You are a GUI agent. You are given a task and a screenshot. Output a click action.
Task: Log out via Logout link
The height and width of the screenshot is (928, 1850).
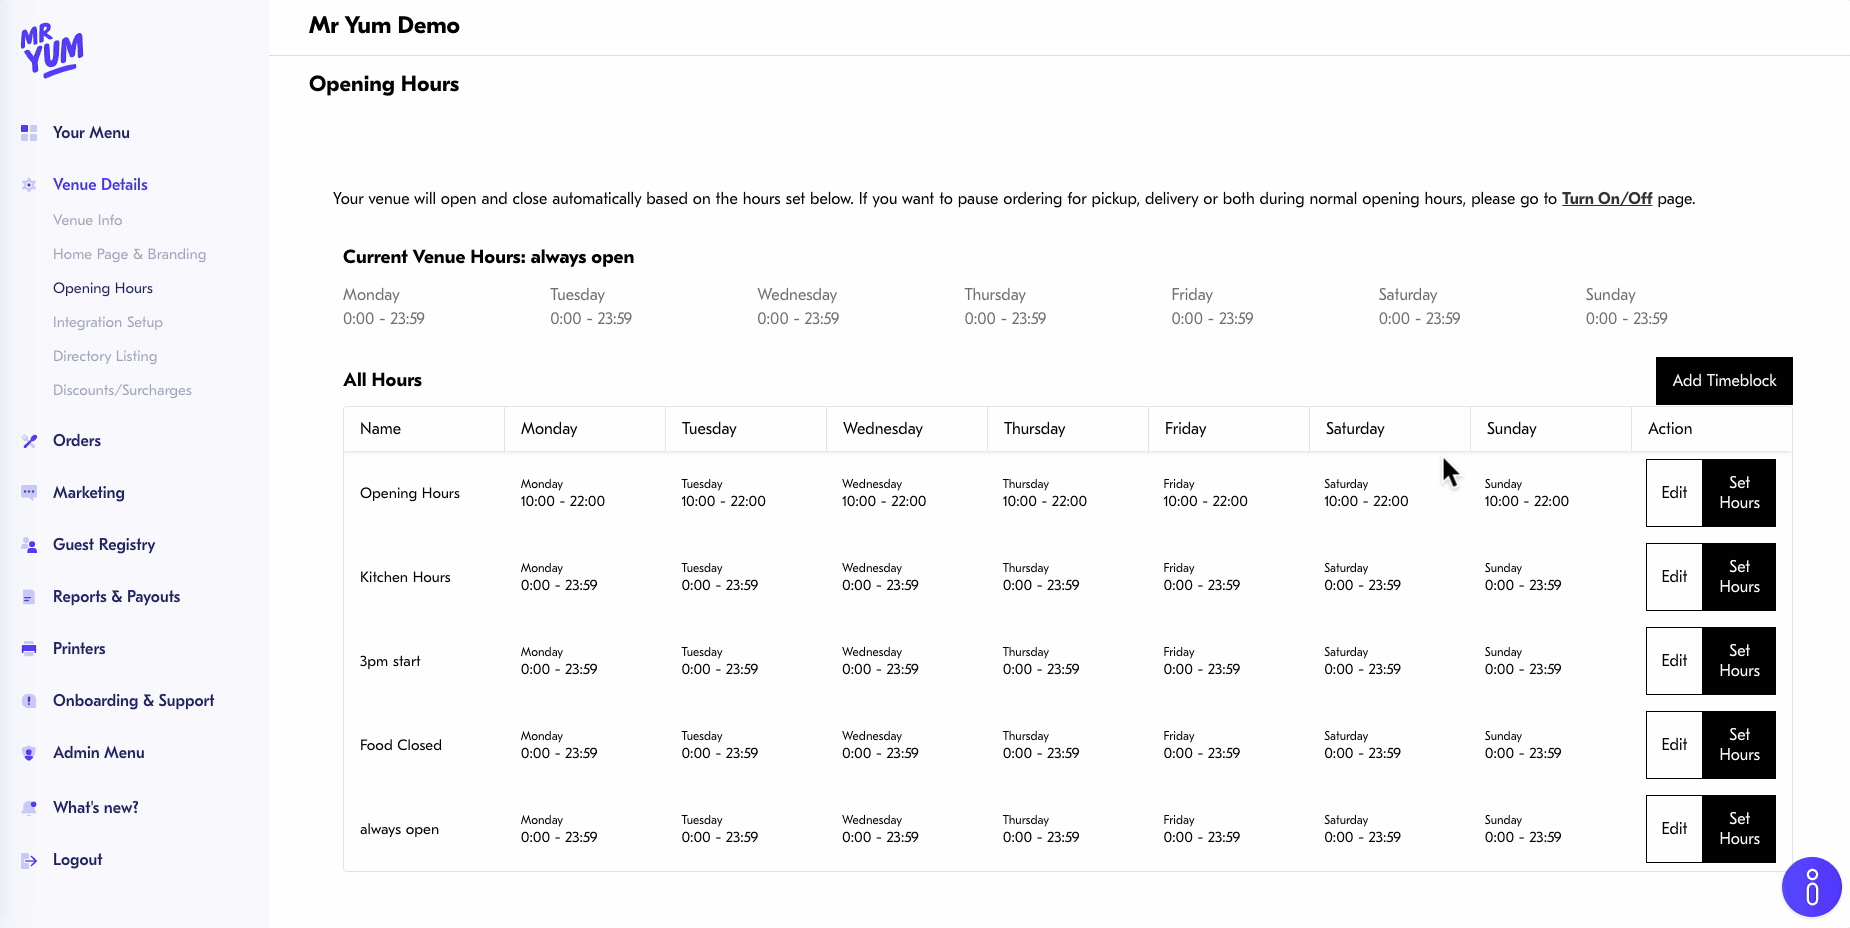pyautogui.click(x=77, y=859)
